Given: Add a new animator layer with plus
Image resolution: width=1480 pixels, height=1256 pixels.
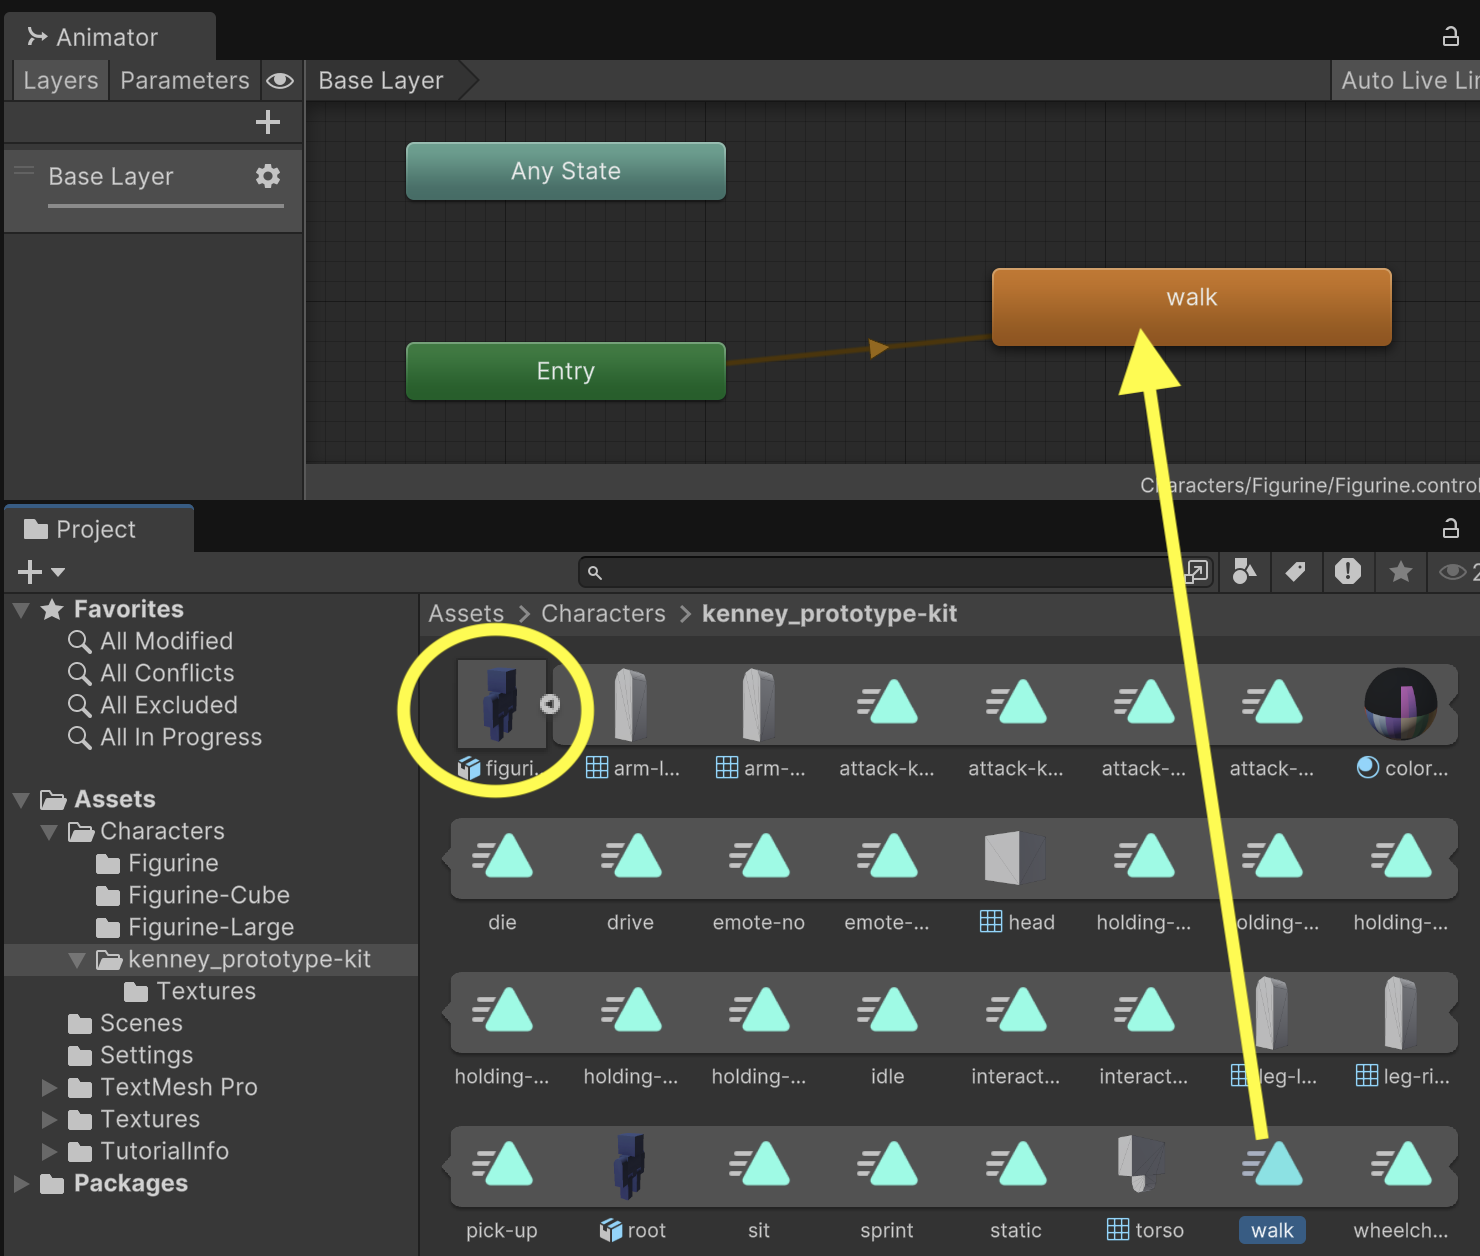Looking at the screenshot, I should [267, 122].
